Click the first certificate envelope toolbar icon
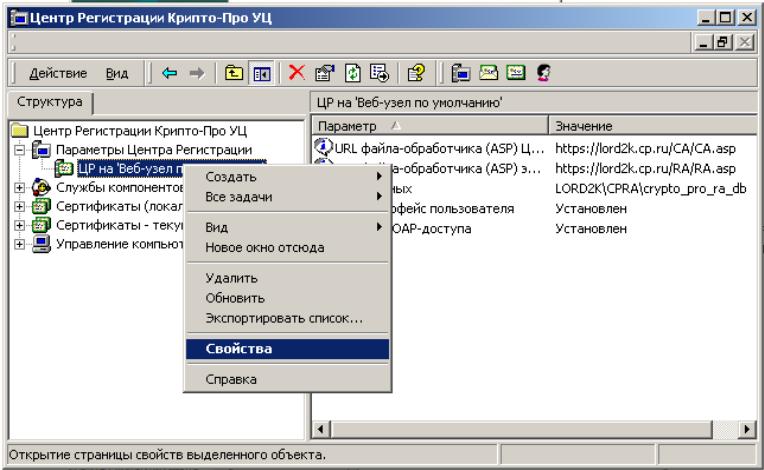 [x=488, y=73]
